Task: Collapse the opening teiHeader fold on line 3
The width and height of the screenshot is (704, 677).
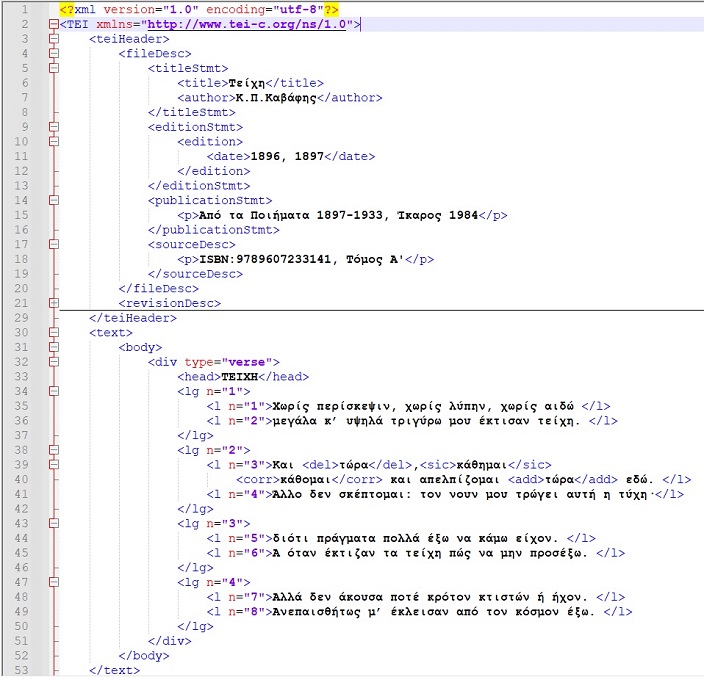Action: (x=54, y=39)
